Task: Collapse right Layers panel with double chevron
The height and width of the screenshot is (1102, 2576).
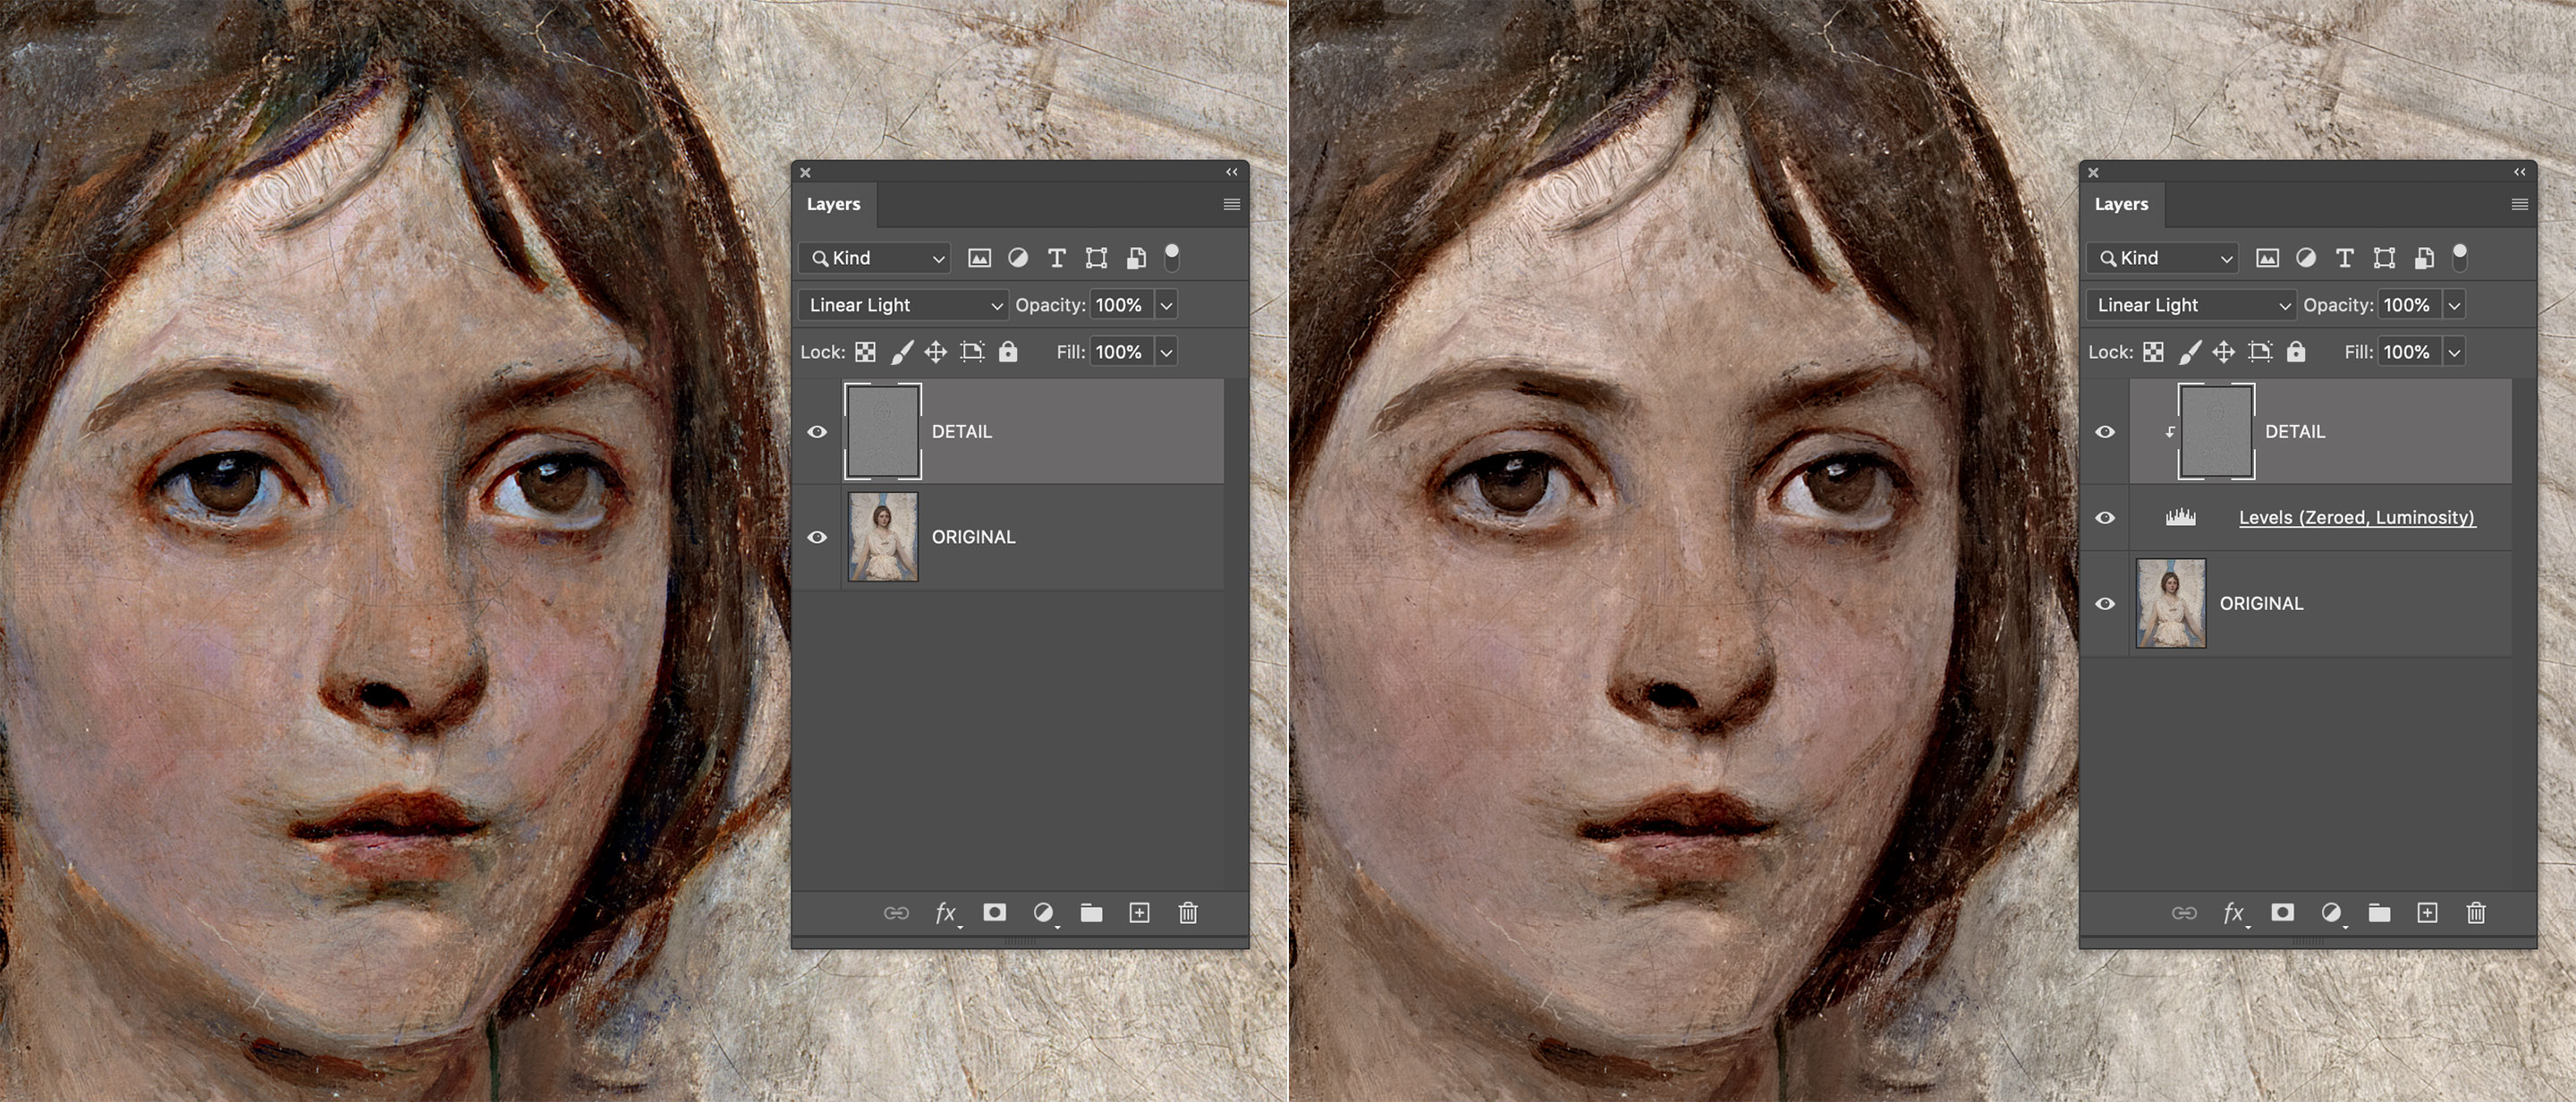Action: (2520, 172)
